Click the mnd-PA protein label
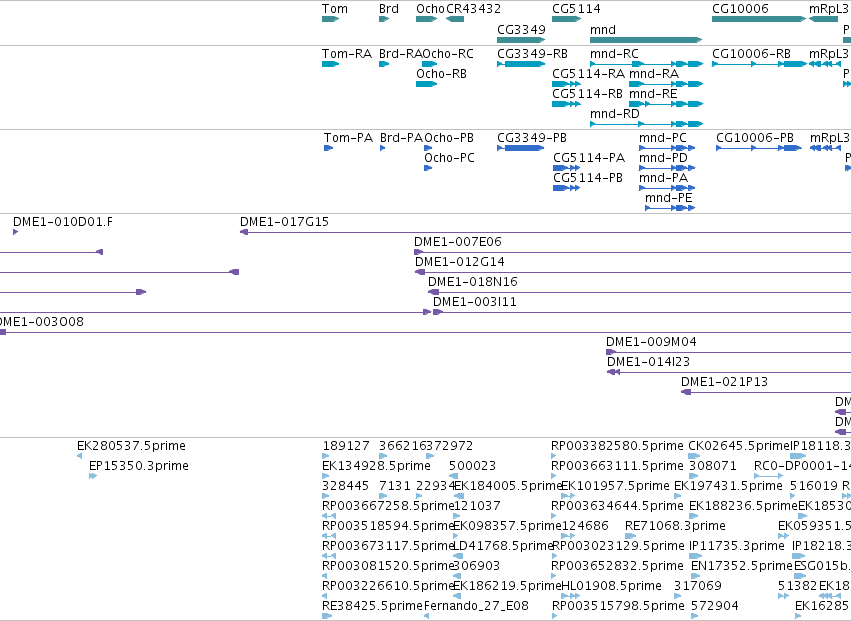Image resolution: width=851 pixels, height=621 pixels. coord(663,178)
